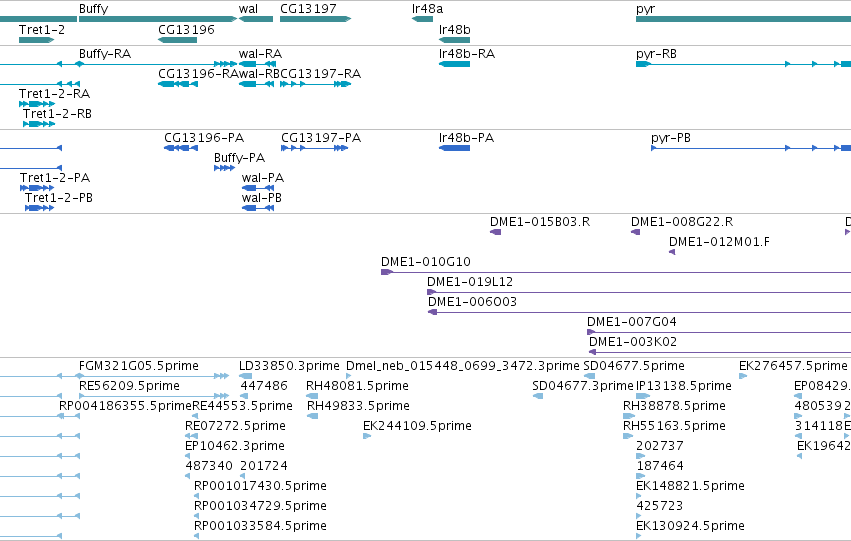The height and width of the screenshot is (541, 851).
Task: Click the SD04677.3prime EST label
Action: tap(583, 386)
